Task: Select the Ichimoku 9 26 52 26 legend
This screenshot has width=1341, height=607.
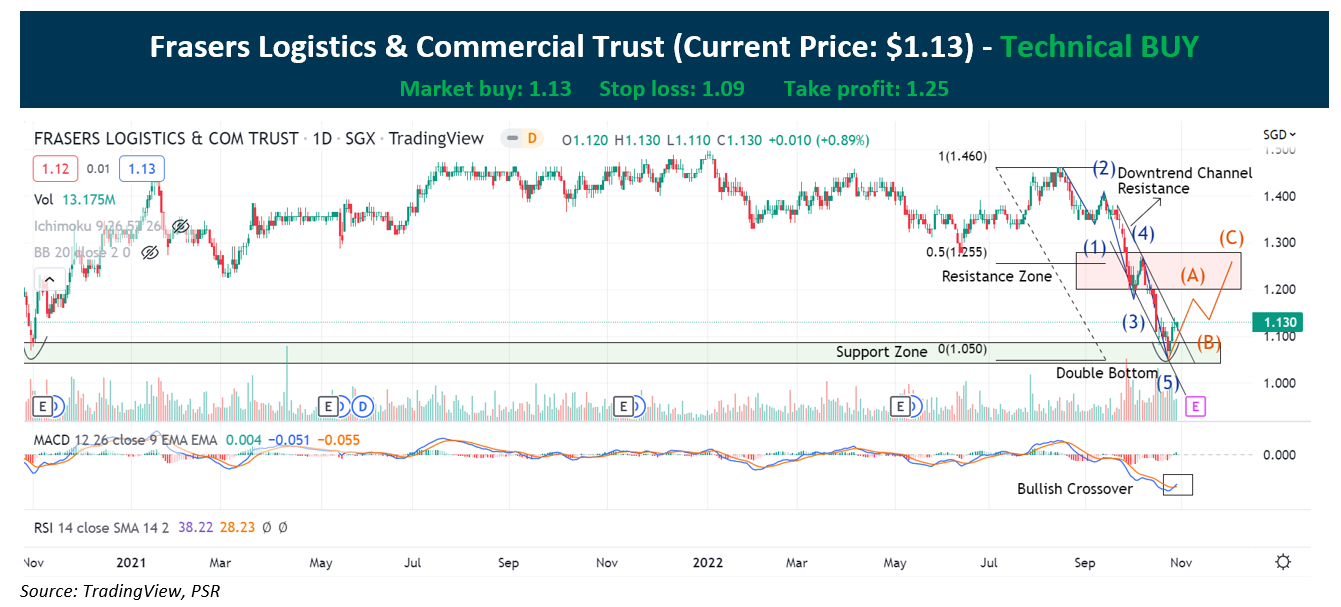Action: click(100, 227)
